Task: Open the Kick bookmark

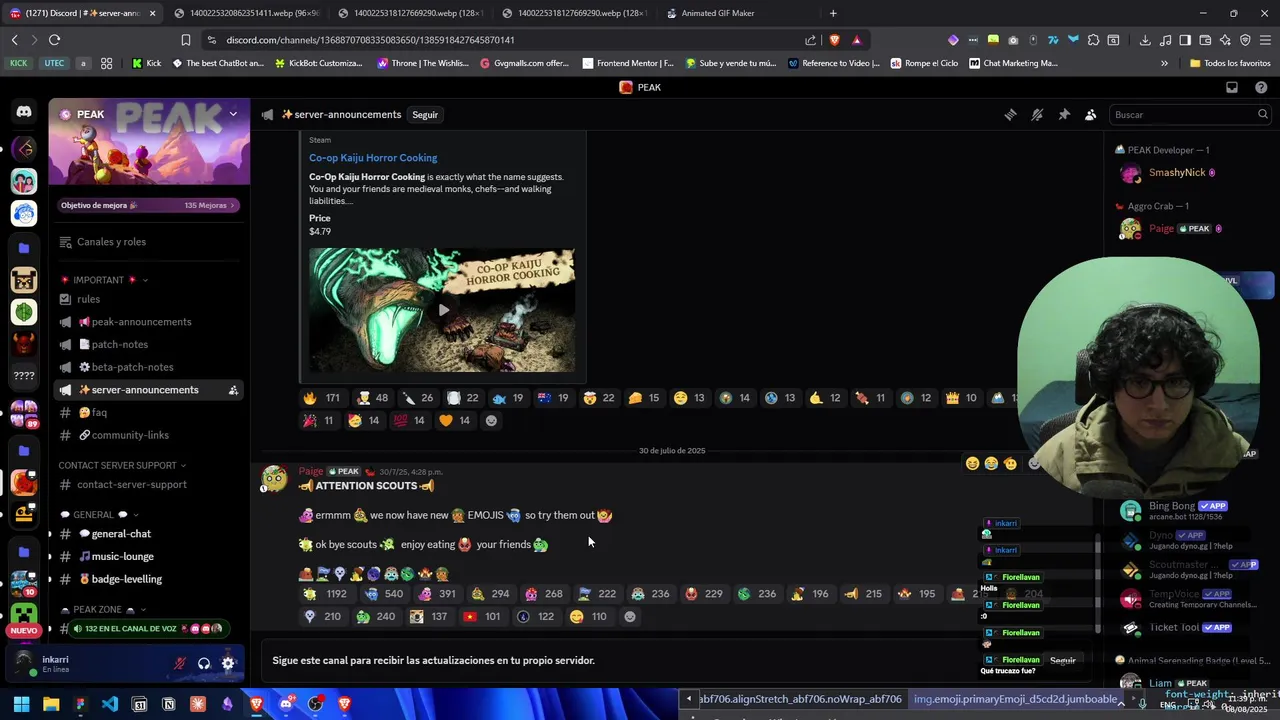Action: point(146,63)
